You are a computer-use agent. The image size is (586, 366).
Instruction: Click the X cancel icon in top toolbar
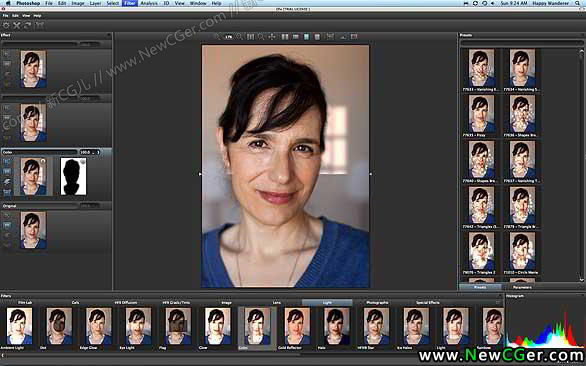coord(17,25)
